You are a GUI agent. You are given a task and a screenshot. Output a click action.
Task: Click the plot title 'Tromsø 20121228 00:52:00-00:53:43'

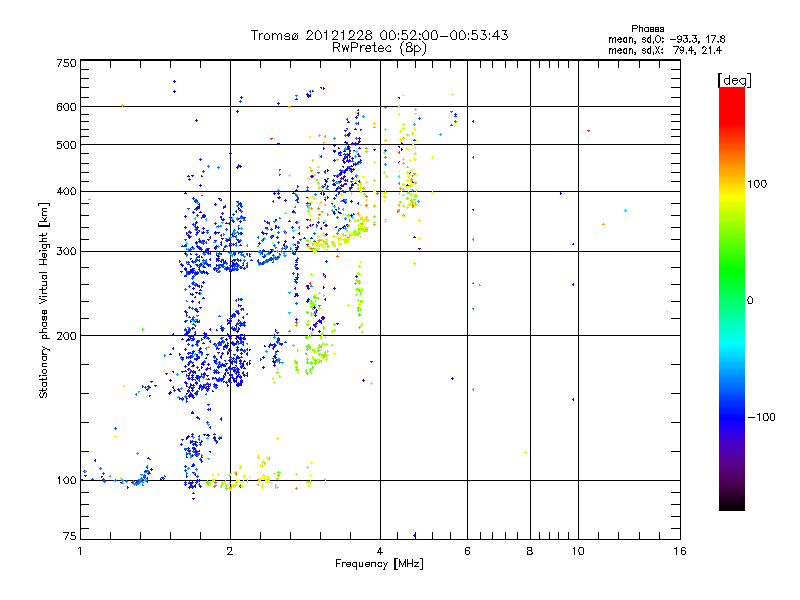379,35
